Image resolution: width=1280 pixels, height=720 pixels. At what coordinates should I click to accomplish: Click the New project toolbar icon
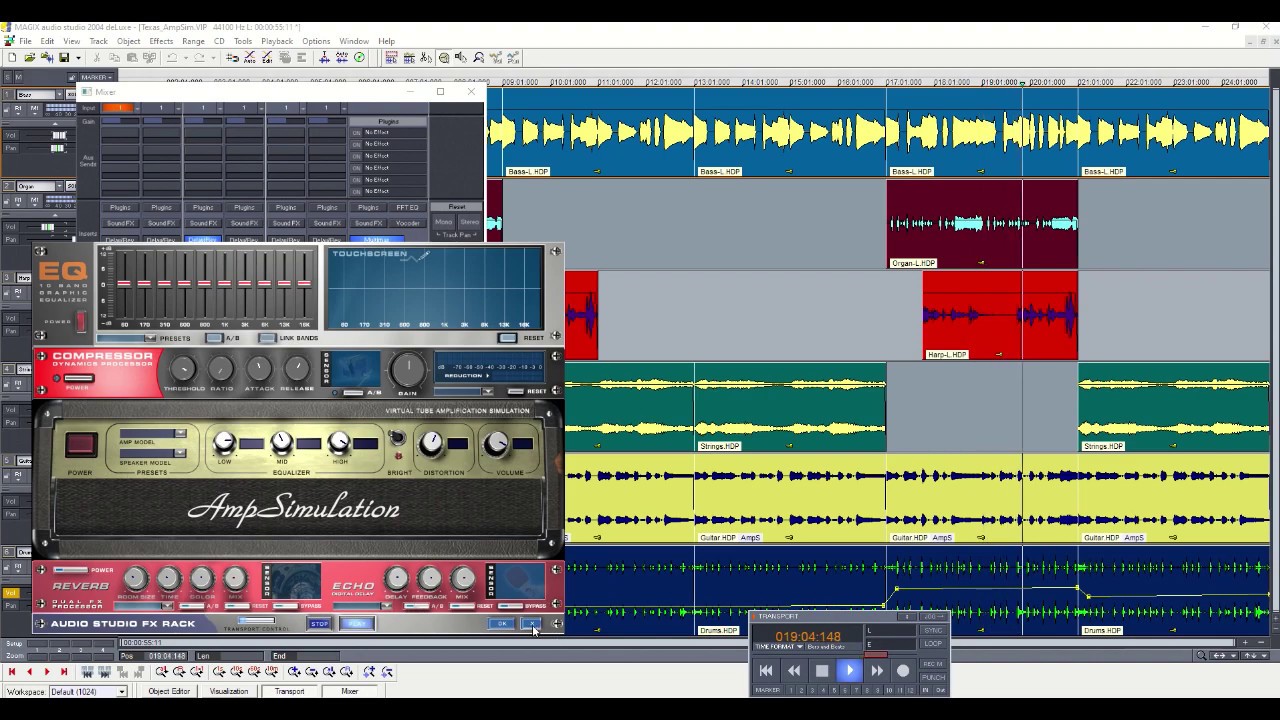click(x=12, y=58)
